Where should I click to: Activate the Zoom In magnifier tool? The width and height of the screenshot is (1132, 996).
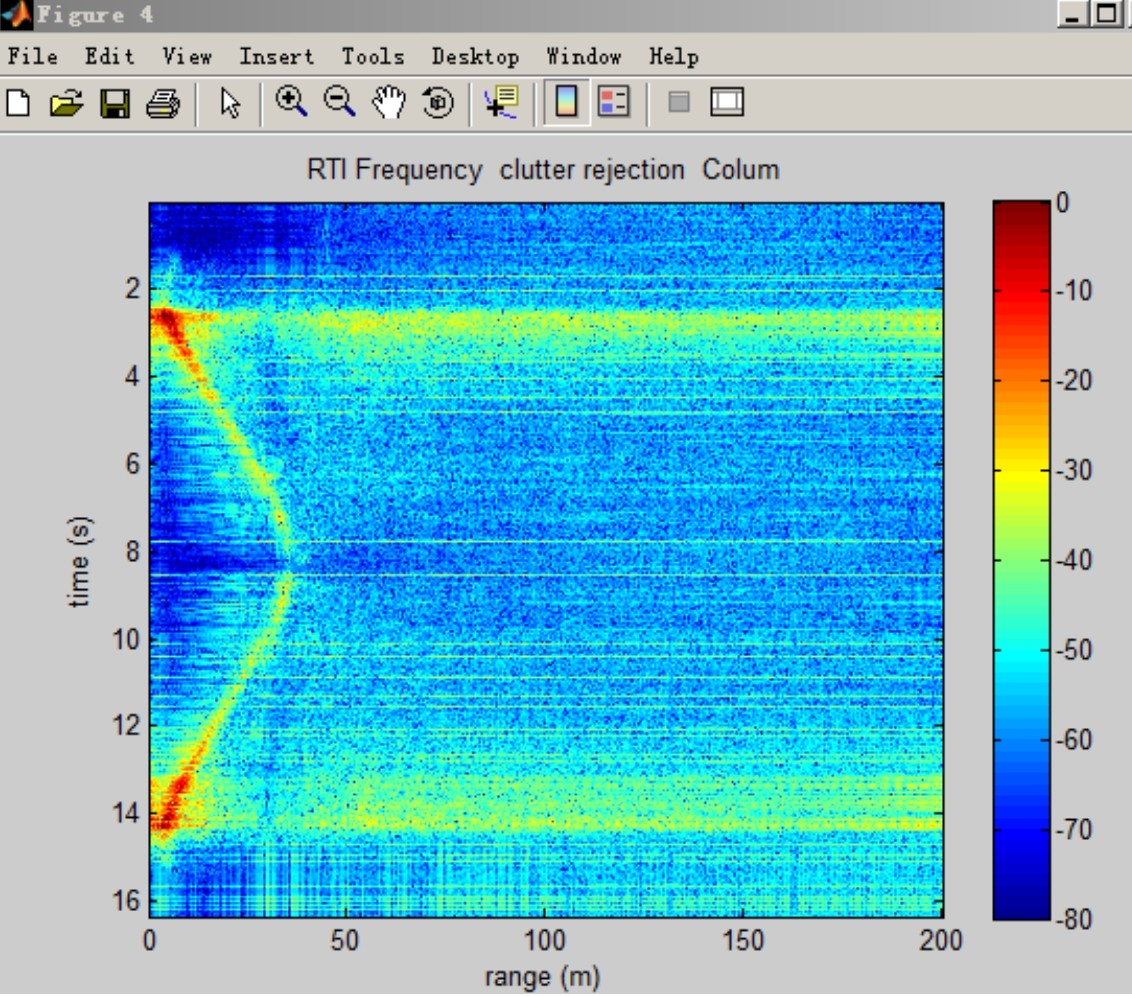(292, 102)
